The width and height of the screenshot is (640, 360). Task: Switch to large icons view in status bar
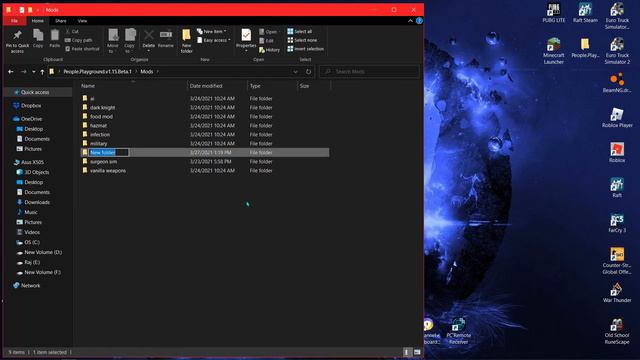coord(417,352)
